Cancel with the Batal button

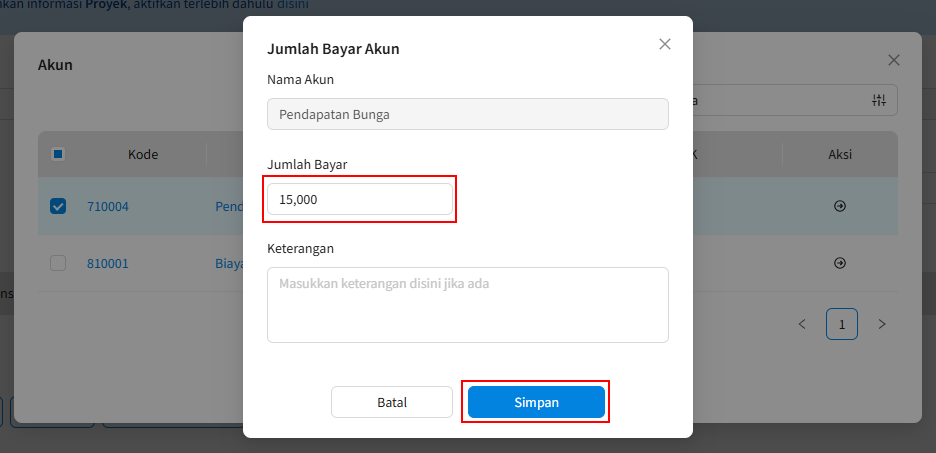(392, 402)
